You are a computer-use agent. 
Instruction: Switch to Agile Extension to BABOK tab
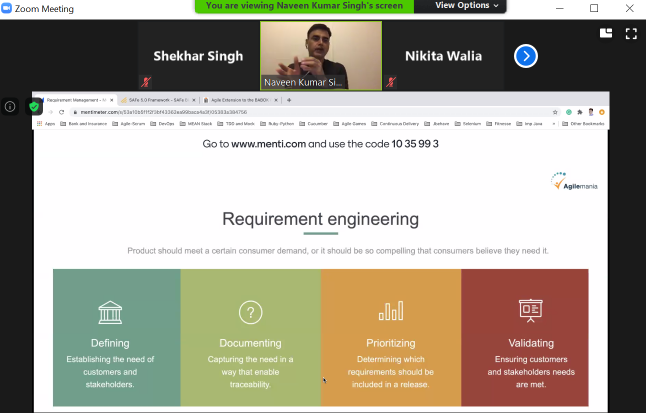click(x=240, y=100)
